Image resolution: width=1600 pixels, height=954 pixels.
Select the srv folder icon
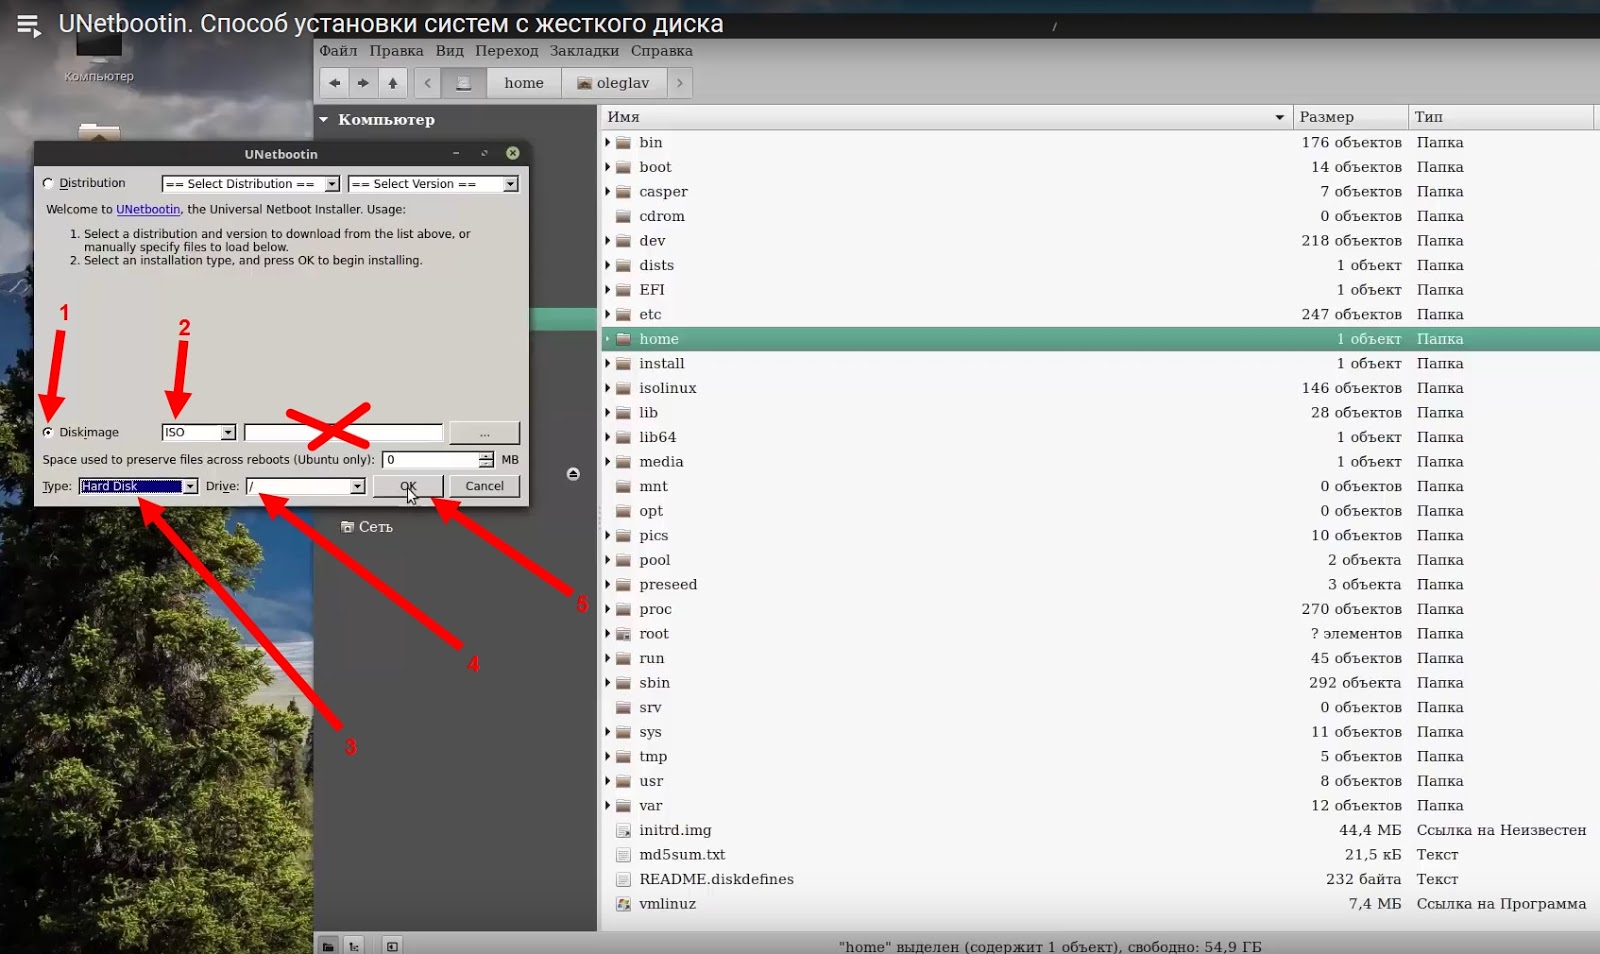623,708
